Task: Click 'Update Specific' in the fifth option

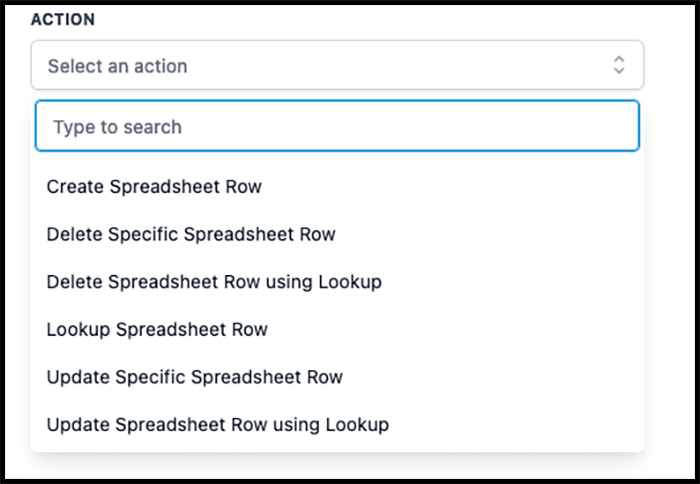Action: point(116,377)
